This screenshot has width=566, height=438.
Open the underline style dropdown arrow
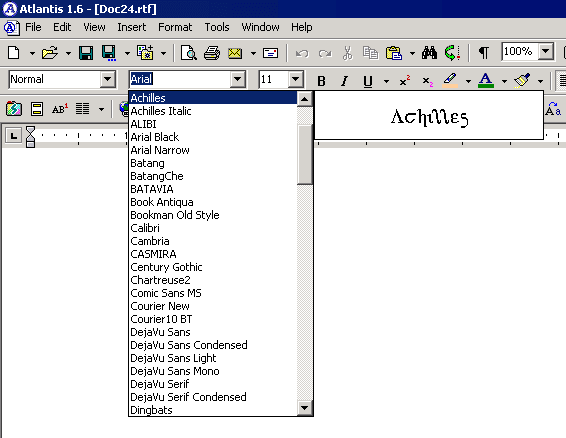coord(386,81)
